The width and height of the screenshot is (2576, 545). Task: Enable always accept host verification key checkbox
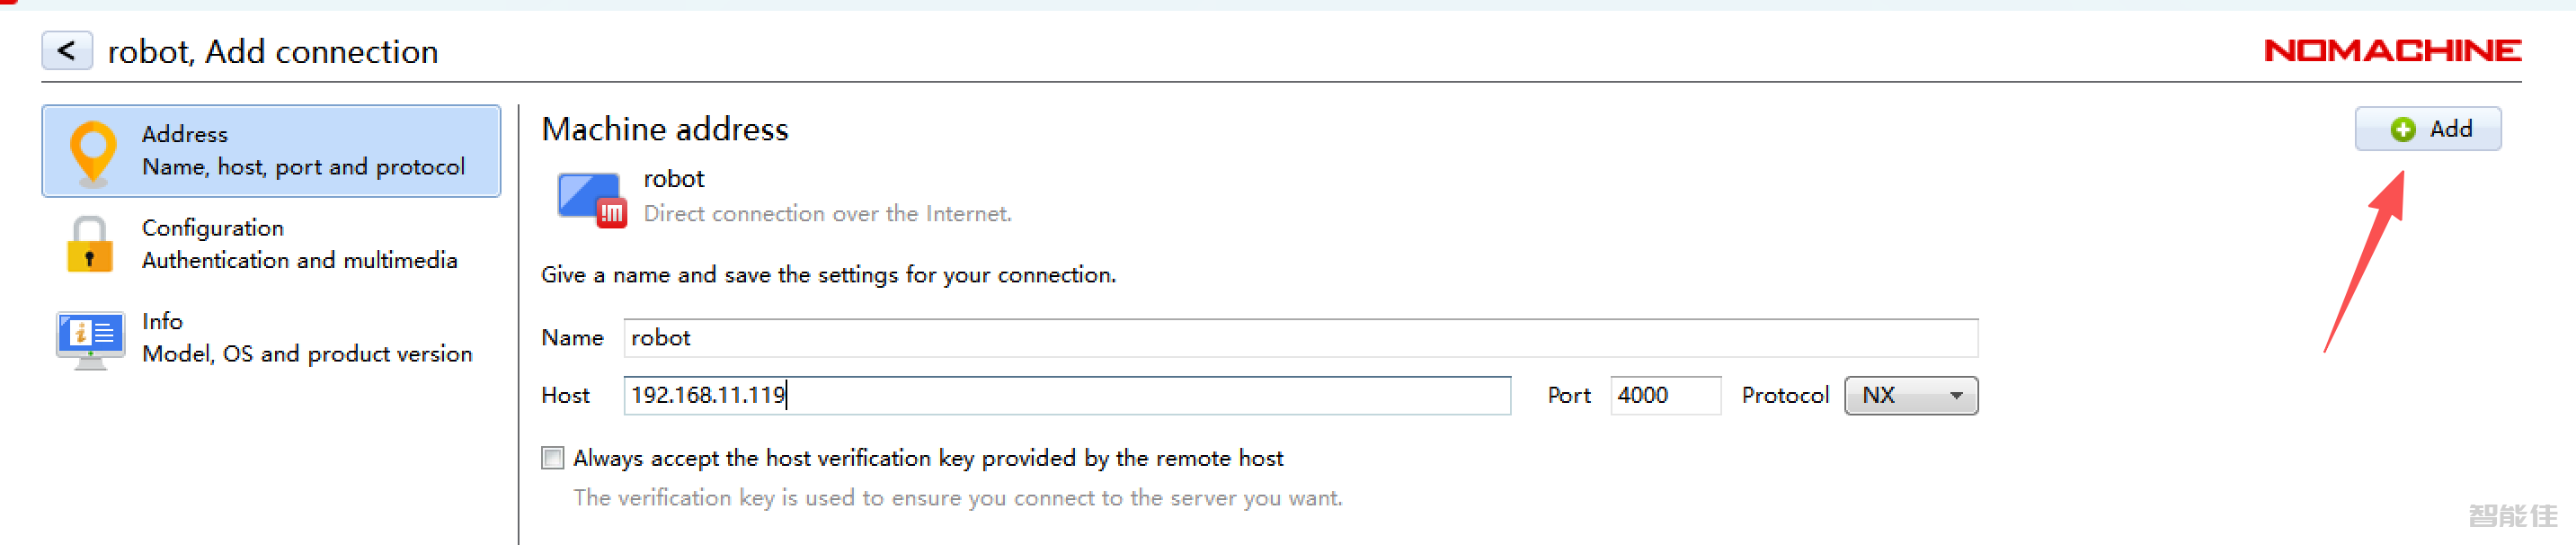point(552,458)
